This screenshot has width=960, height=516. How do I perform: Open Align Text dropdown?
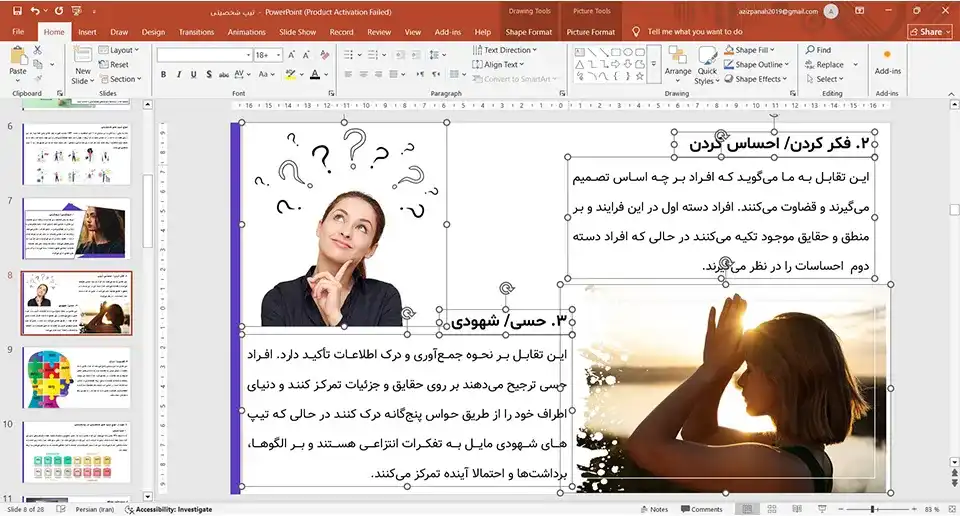click(x=498, y=64)
